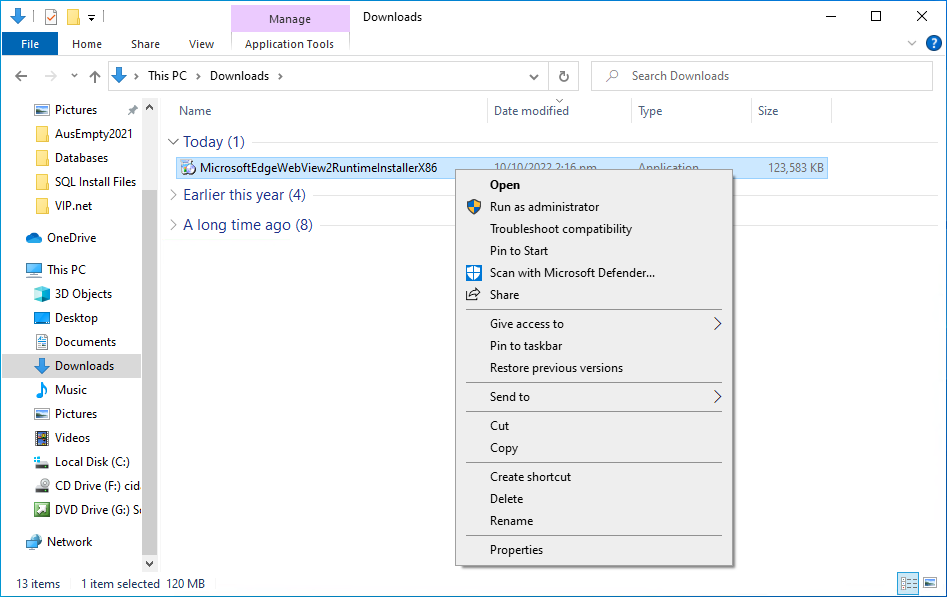Open Documents in the navigation pane
This screenshot has width=947, height=597.
point(85,342)
